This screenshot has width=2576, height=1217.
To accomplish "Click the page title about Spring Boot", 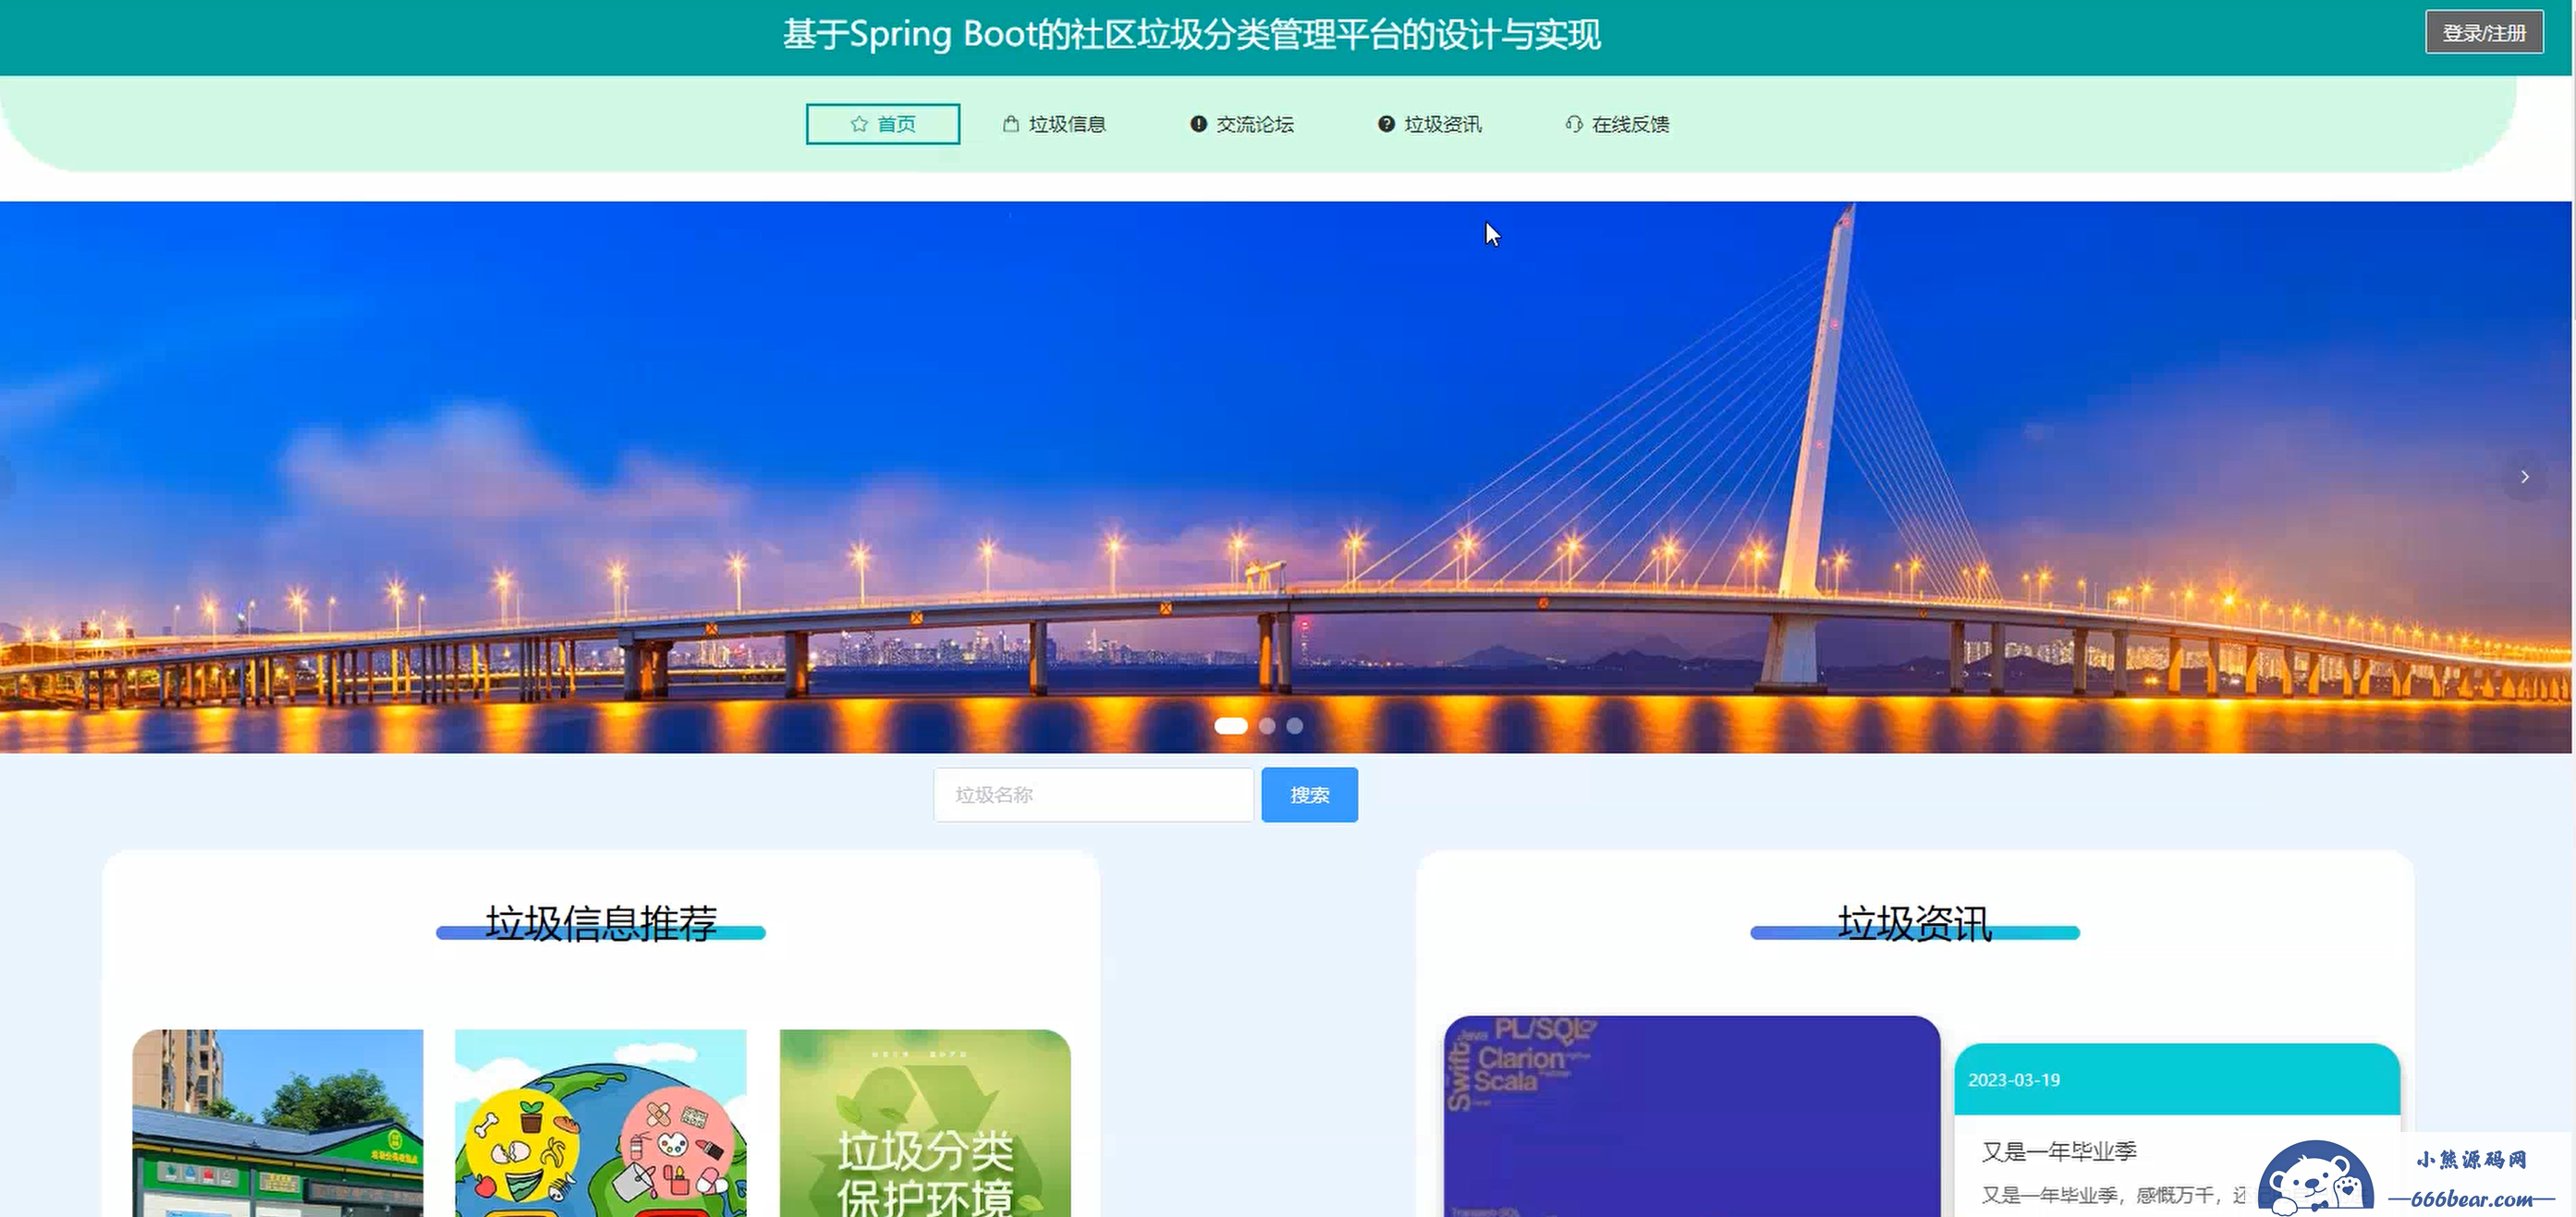I will (x=1191, y=34).
